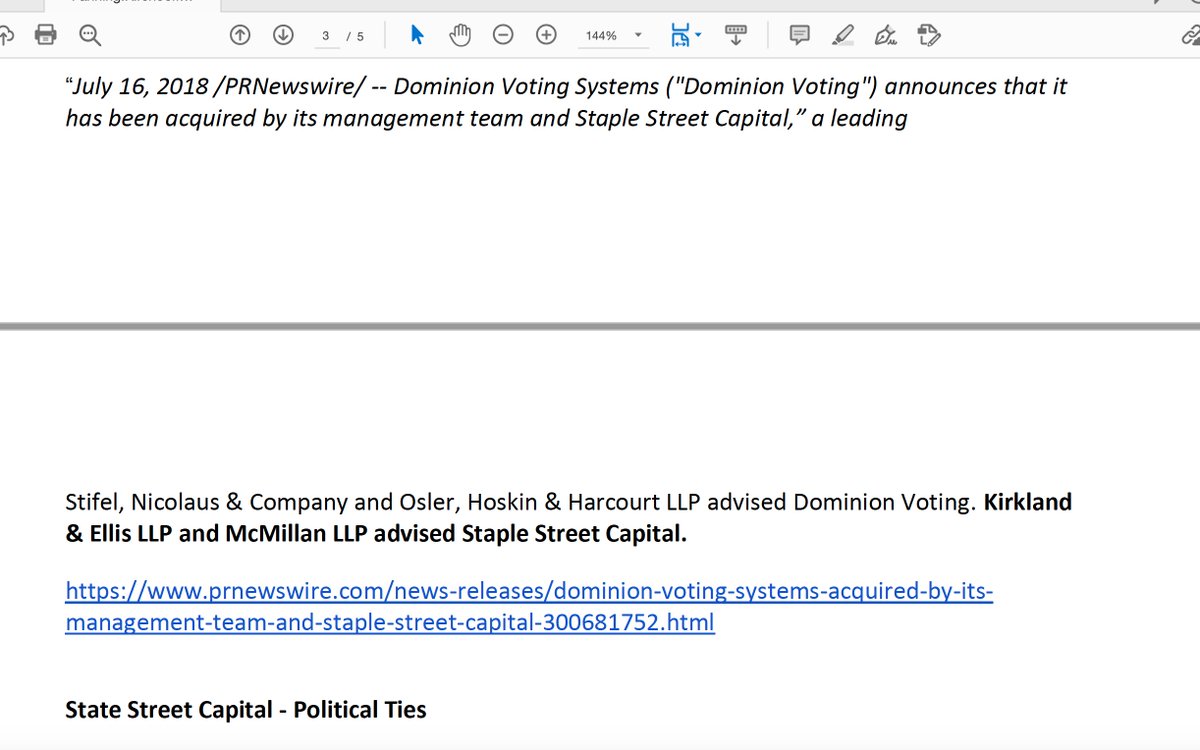This screenshot has width=1200, height=750.
Task: Go to previous page with up arrow
Action: [240, 36]
